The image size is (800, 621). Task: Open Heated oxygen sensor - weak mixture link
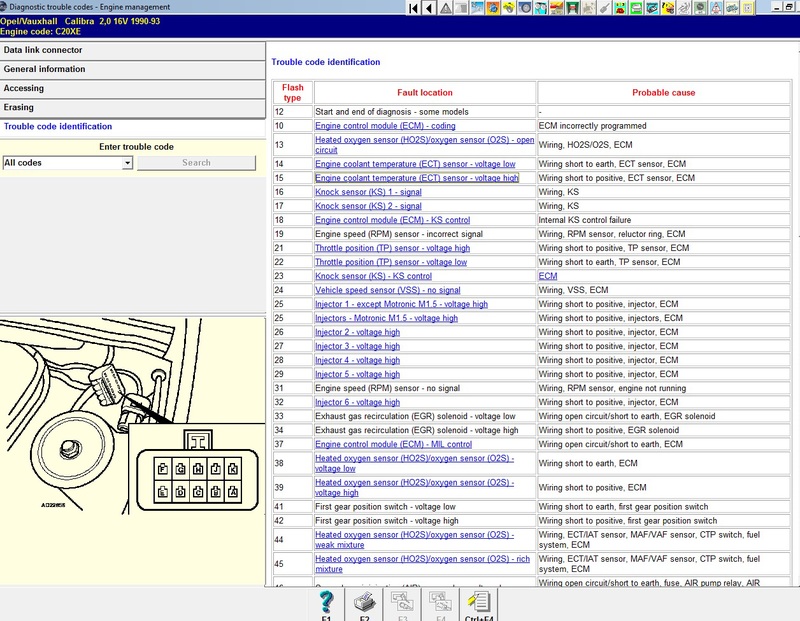(x=414, y=540)
